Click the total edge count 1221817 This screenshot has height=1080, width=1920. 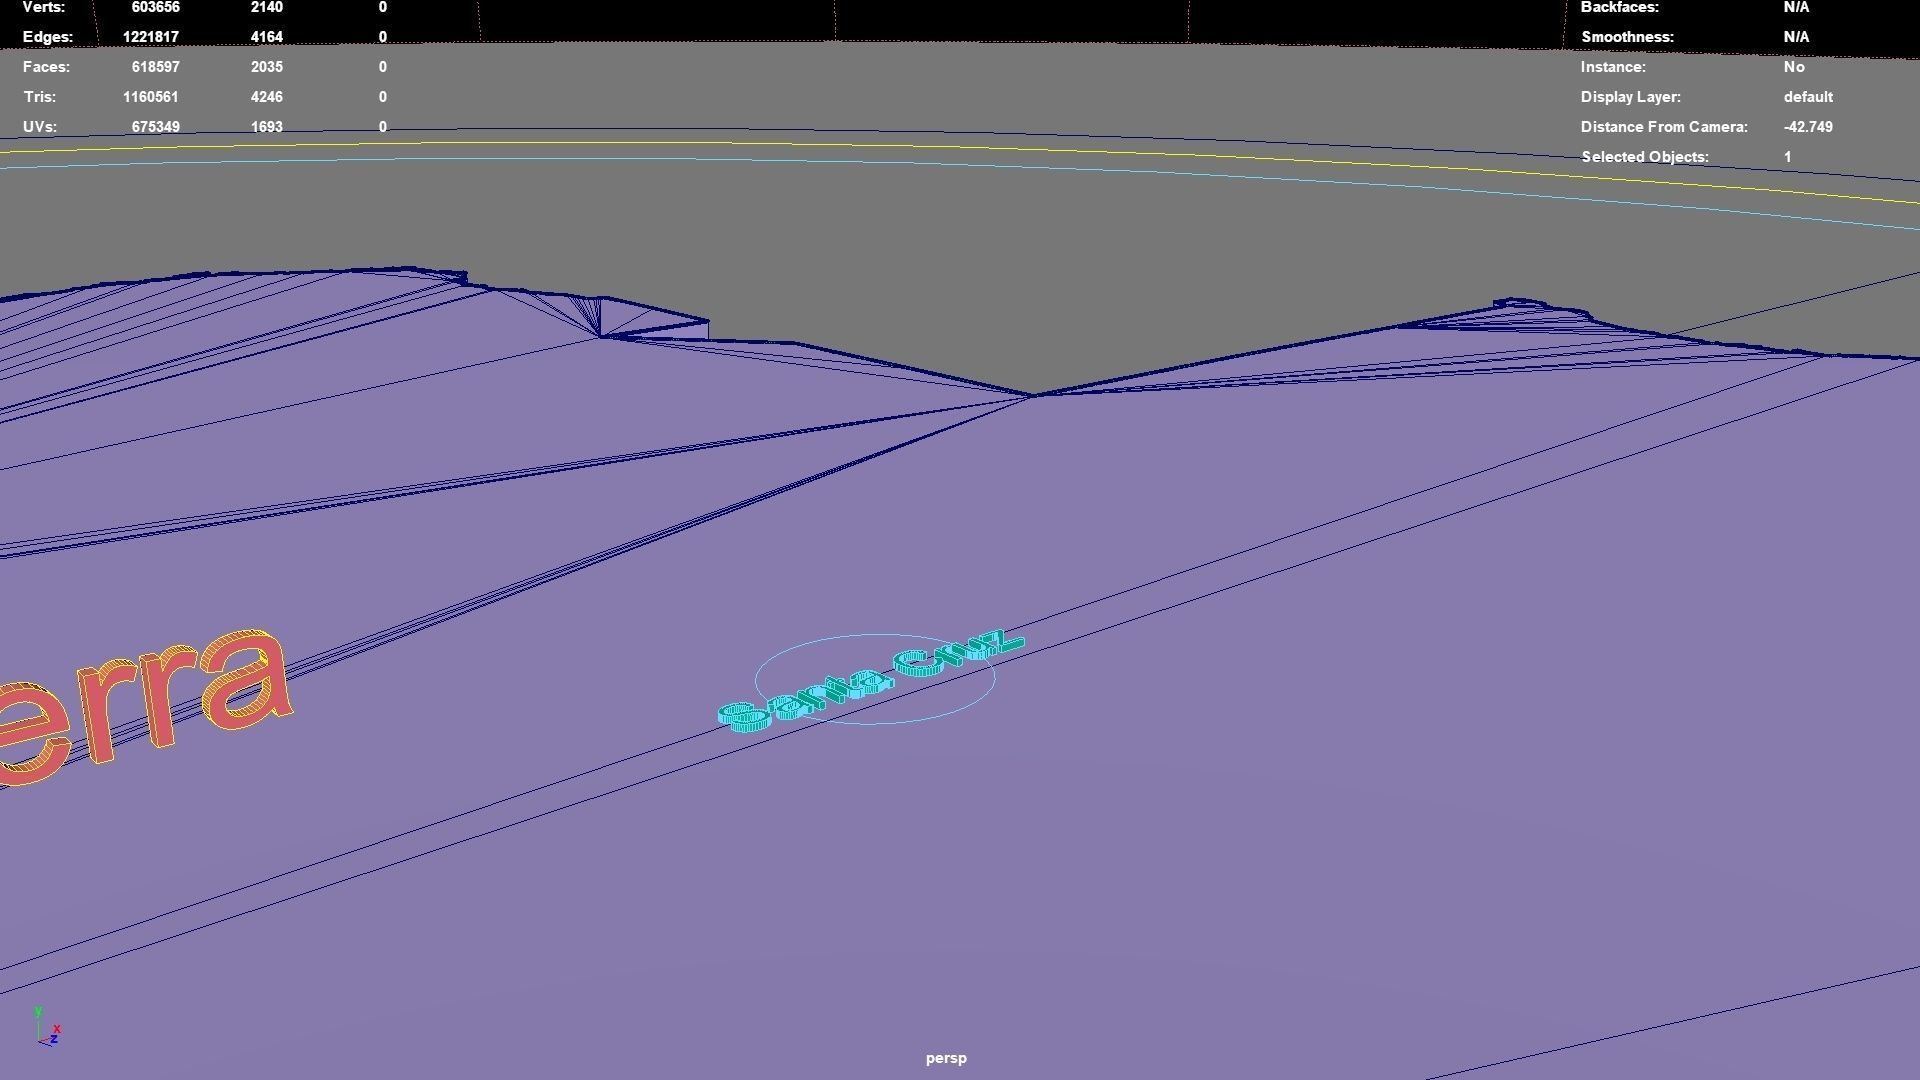coord(151,37)
